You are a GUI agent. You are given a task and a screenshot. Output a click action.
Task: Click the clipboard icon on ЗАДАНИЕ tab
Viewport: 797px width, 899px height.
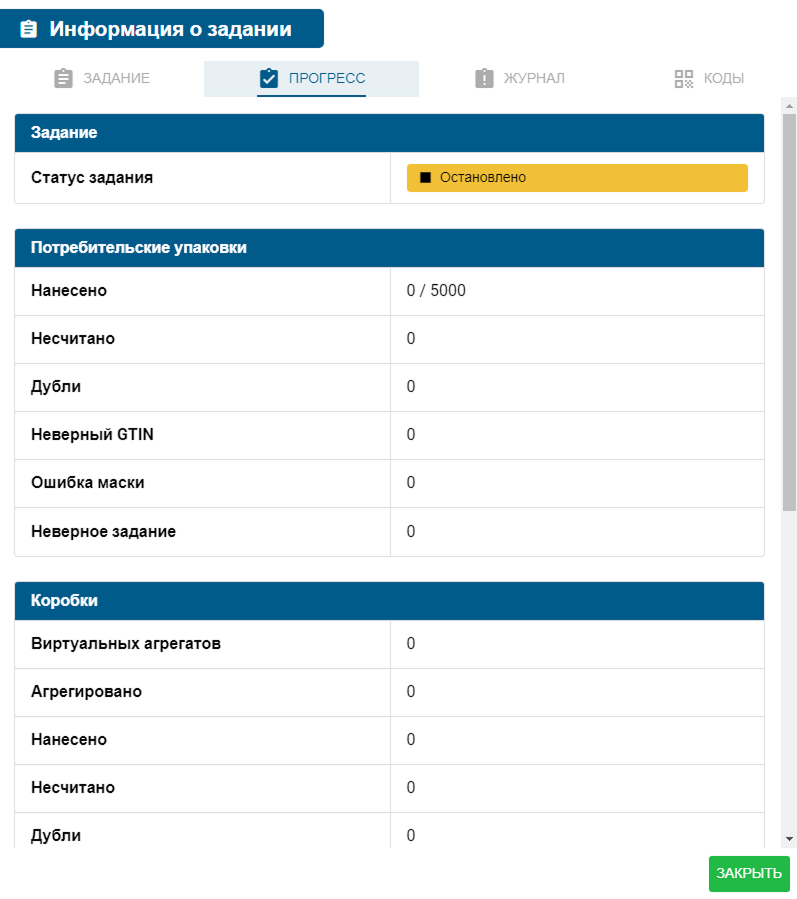coord(64,79)
